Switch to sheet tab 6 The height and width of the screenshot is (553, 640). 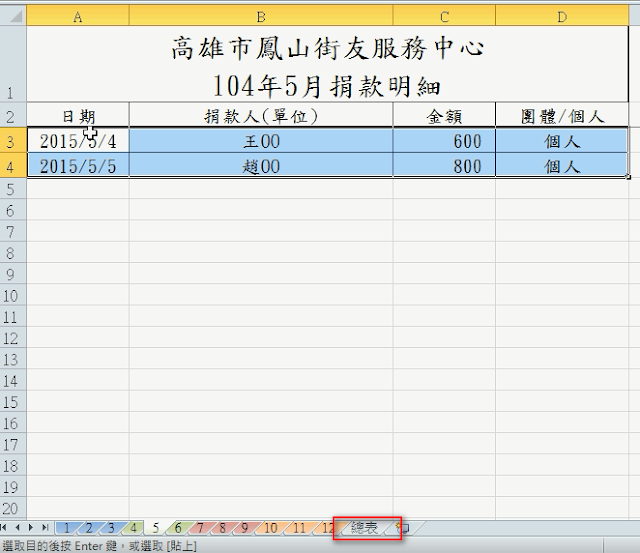(x=178, y=529)
